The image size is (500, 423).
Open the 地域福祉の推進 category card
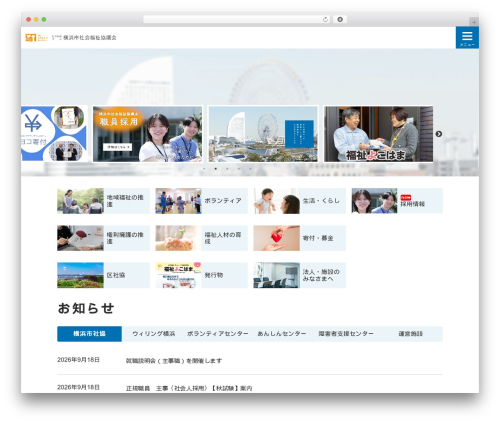pyautogui.click(x=103, y=201)
